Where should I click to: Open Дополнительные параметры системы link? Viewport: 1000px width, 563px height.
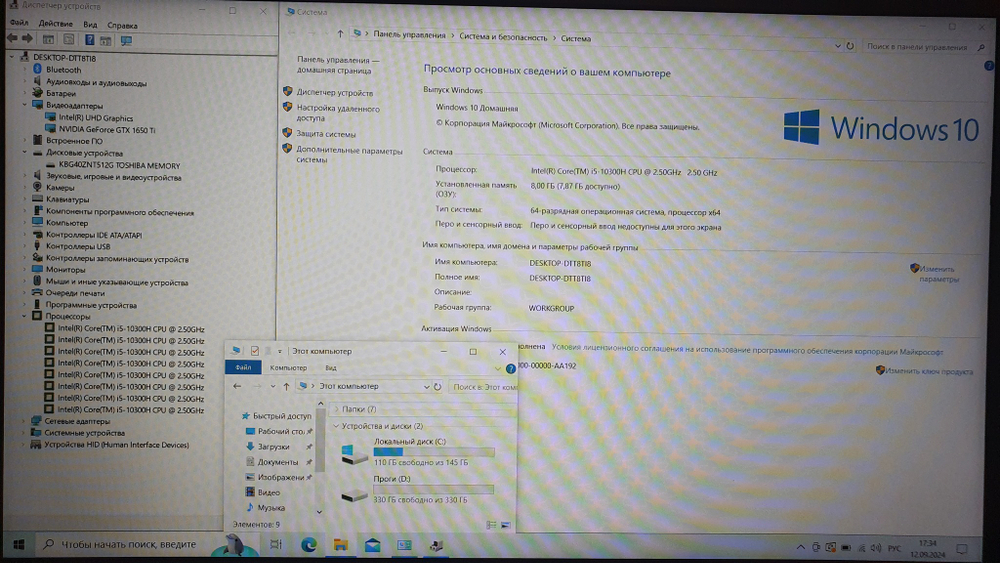tap(349, 155)
